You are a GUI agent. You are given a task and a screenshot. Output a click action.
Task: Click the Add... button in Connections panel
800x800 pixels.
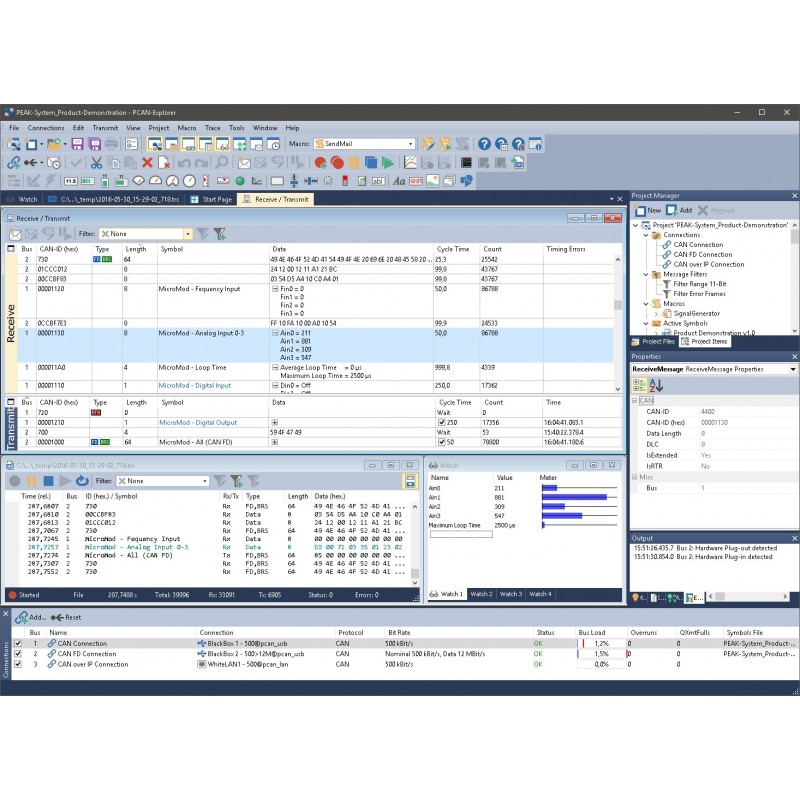[31, 617]
